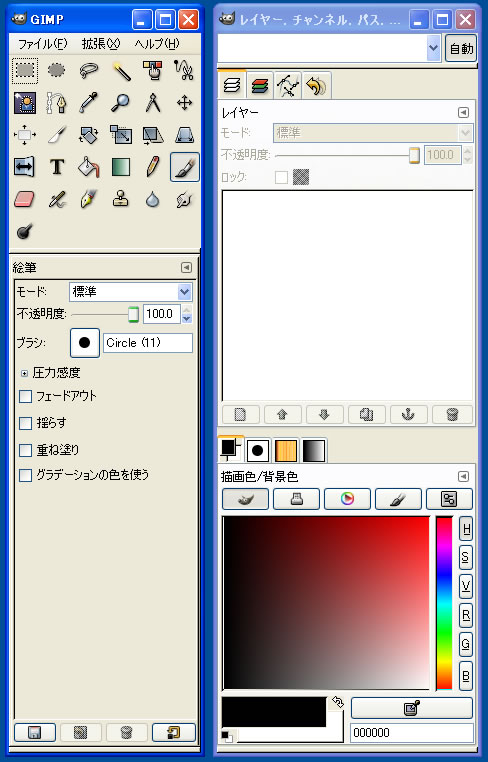Open the brush モード dropdown
The image size is (488, 762).
pyautogui.click(x=130, y=292)
